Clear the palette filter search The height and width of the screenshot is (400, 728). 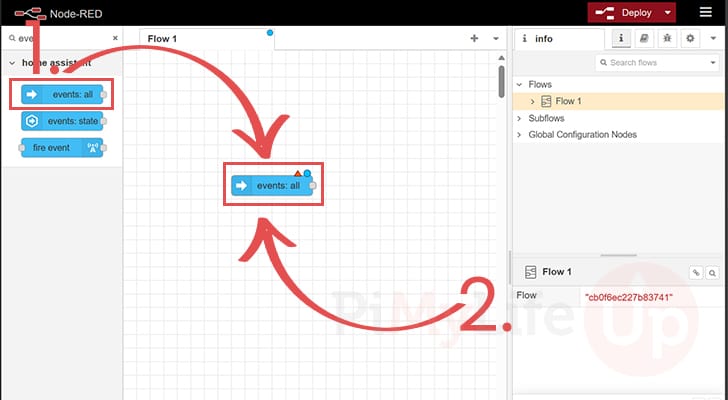(x=115, y=38)
